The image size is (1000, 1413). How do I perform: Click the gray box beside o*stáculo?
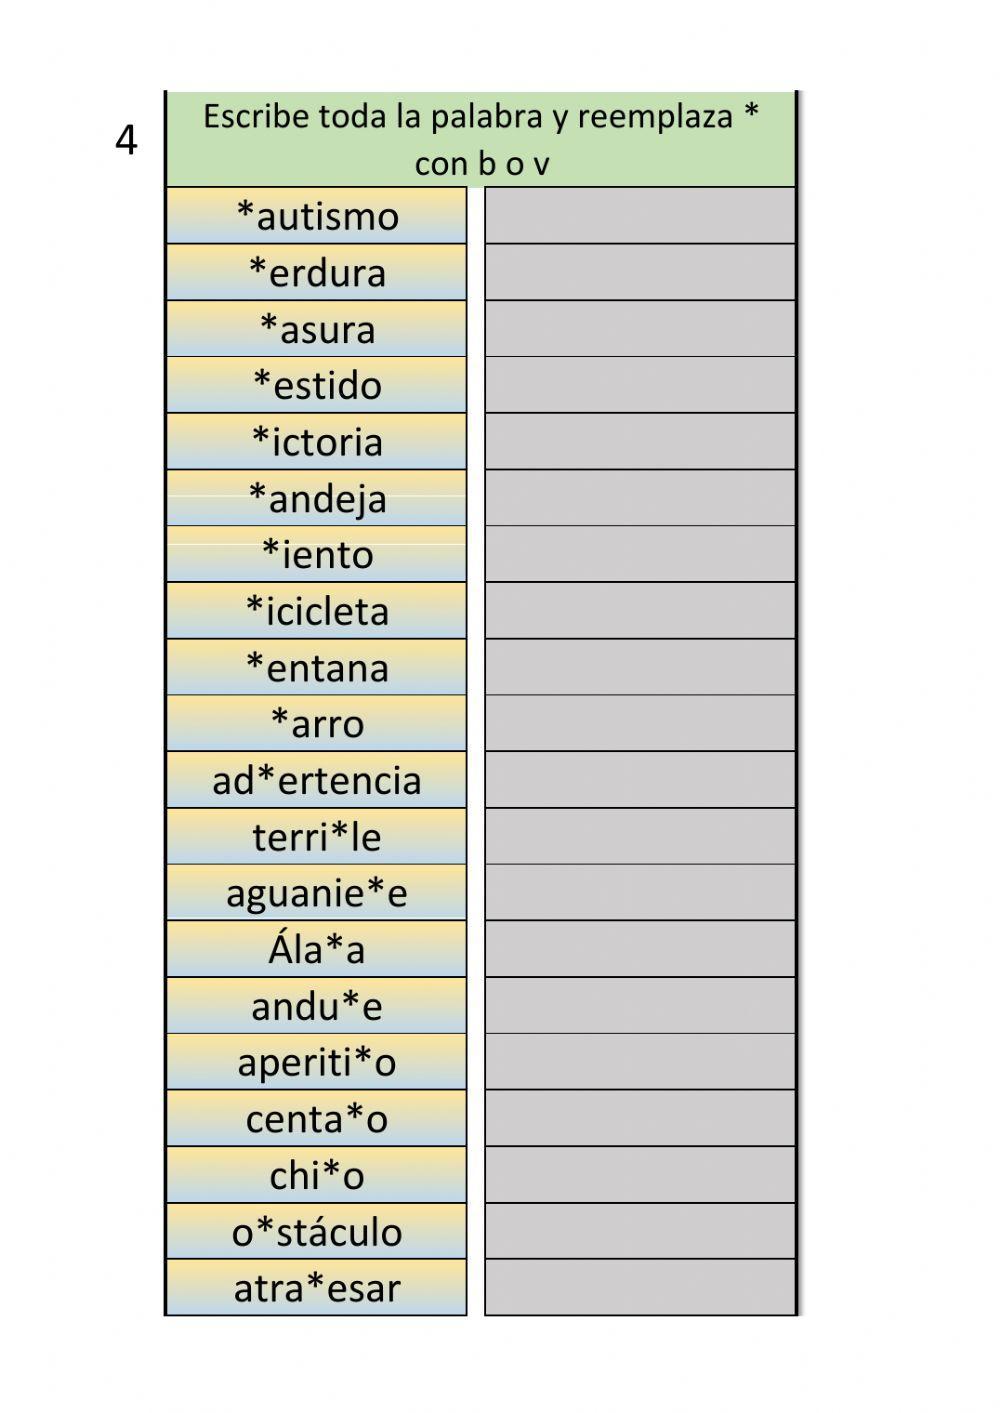(640, 1231)
